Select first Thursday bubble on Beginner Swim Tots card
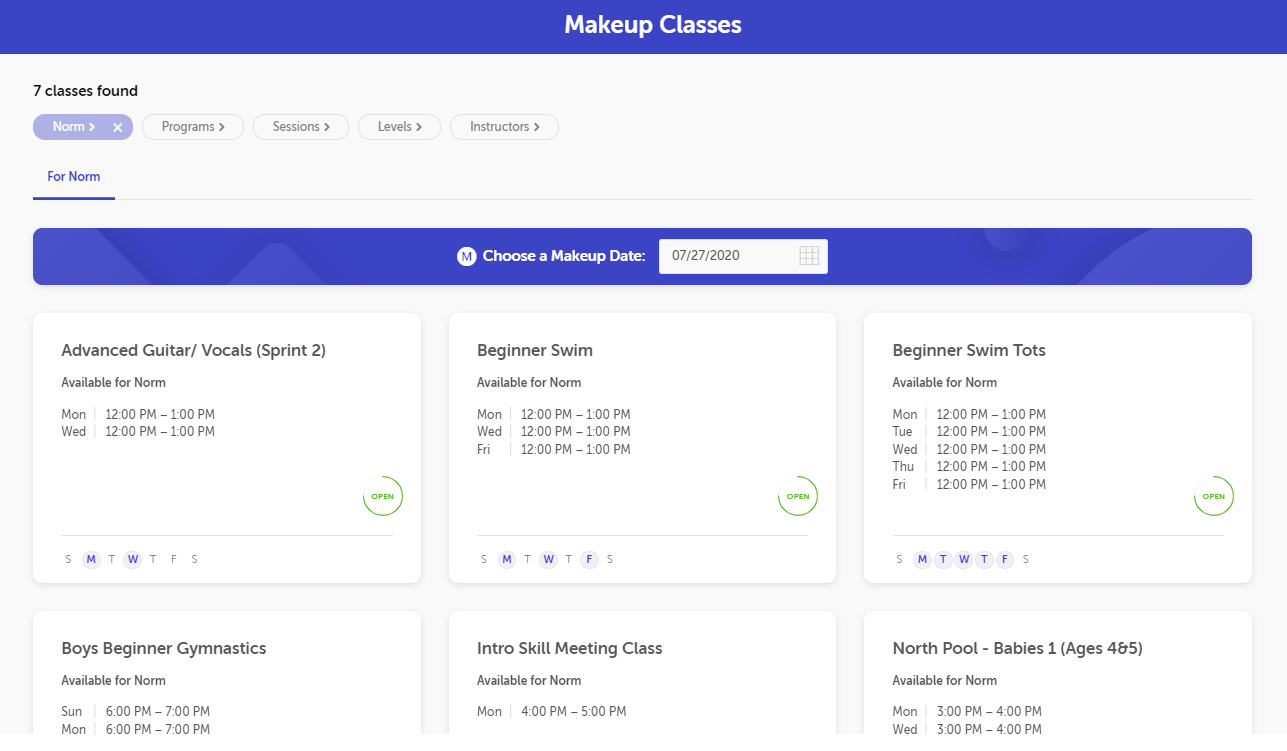1287x751 pixels. [x=984, y=559]
